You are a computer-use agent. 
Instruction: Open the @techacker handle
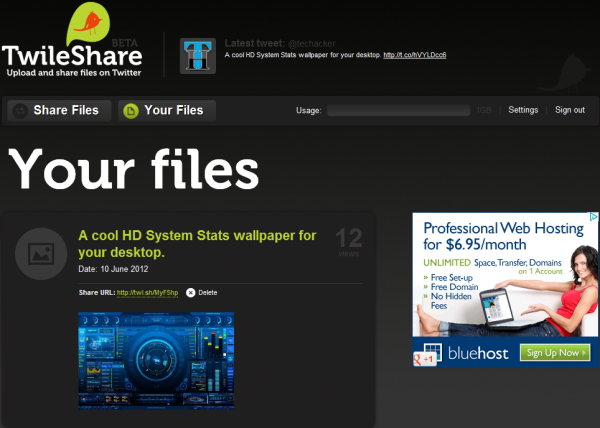[x=311, y=44]
